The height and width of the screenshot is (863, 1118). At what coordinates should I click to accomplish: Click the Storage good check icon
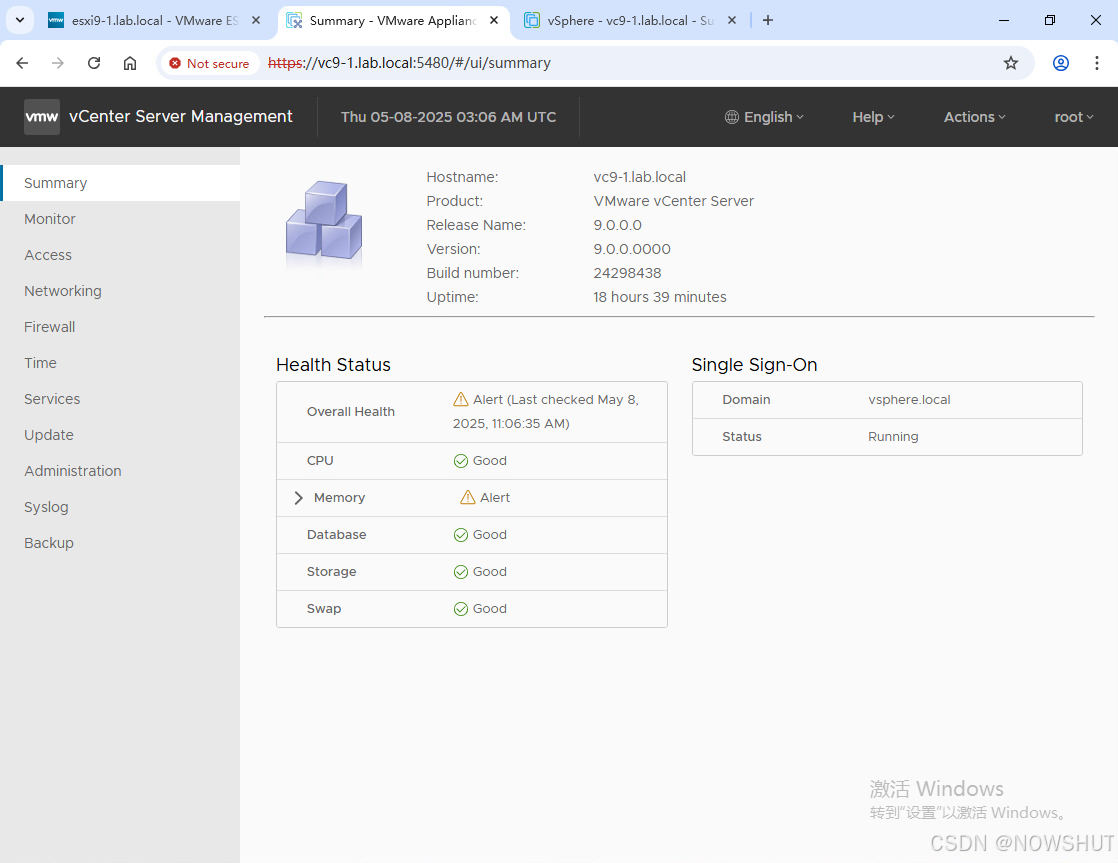[461, 572]
